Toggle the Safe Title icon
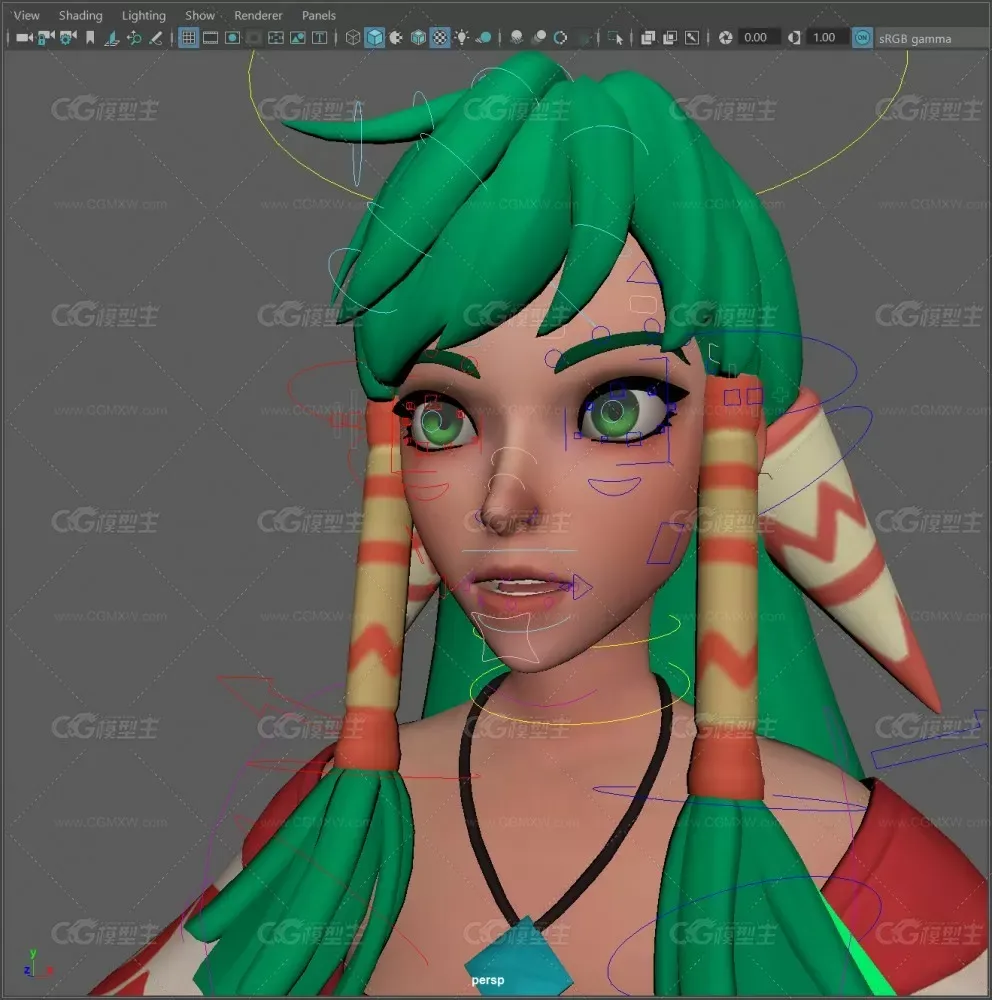This screenshot has height=1000, width=992. (x=319, y=38)
